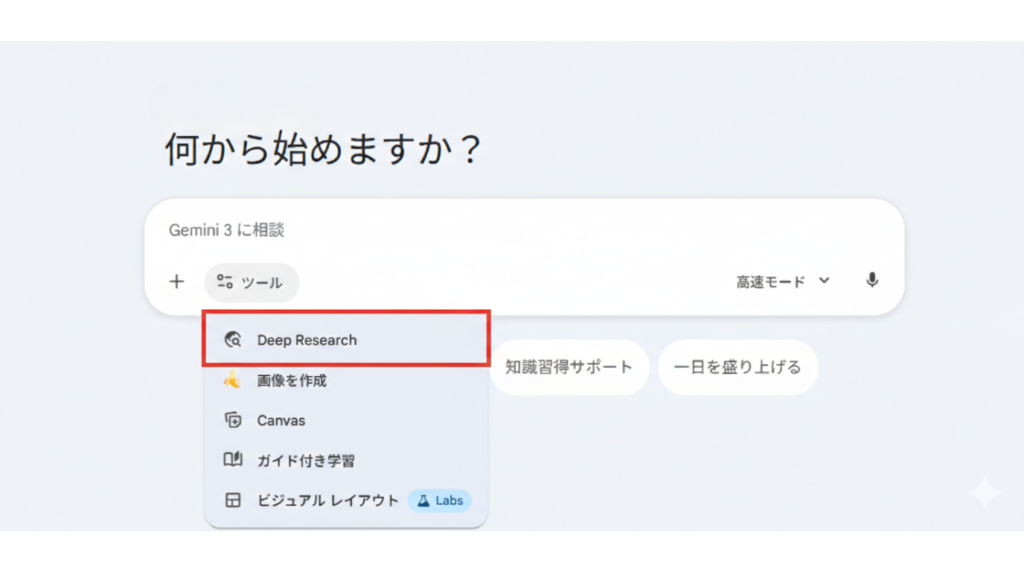Click the Labs badge on ビジュアル レイアウト

440,500
